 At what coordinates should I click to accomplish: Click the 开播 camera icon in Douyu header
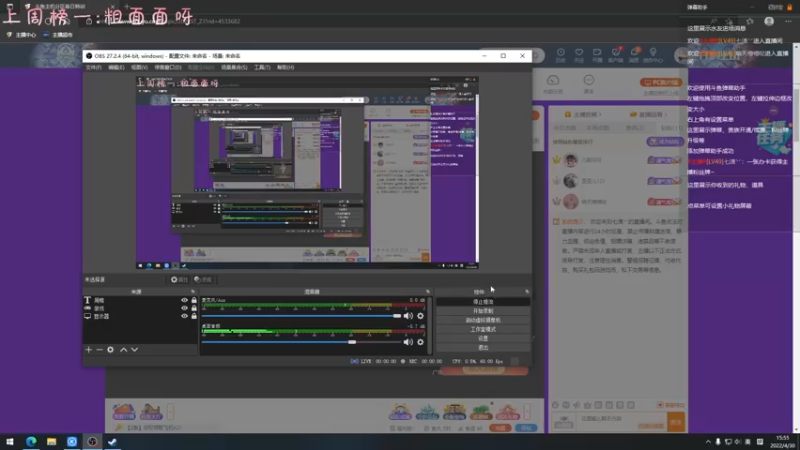coord(597,55)
